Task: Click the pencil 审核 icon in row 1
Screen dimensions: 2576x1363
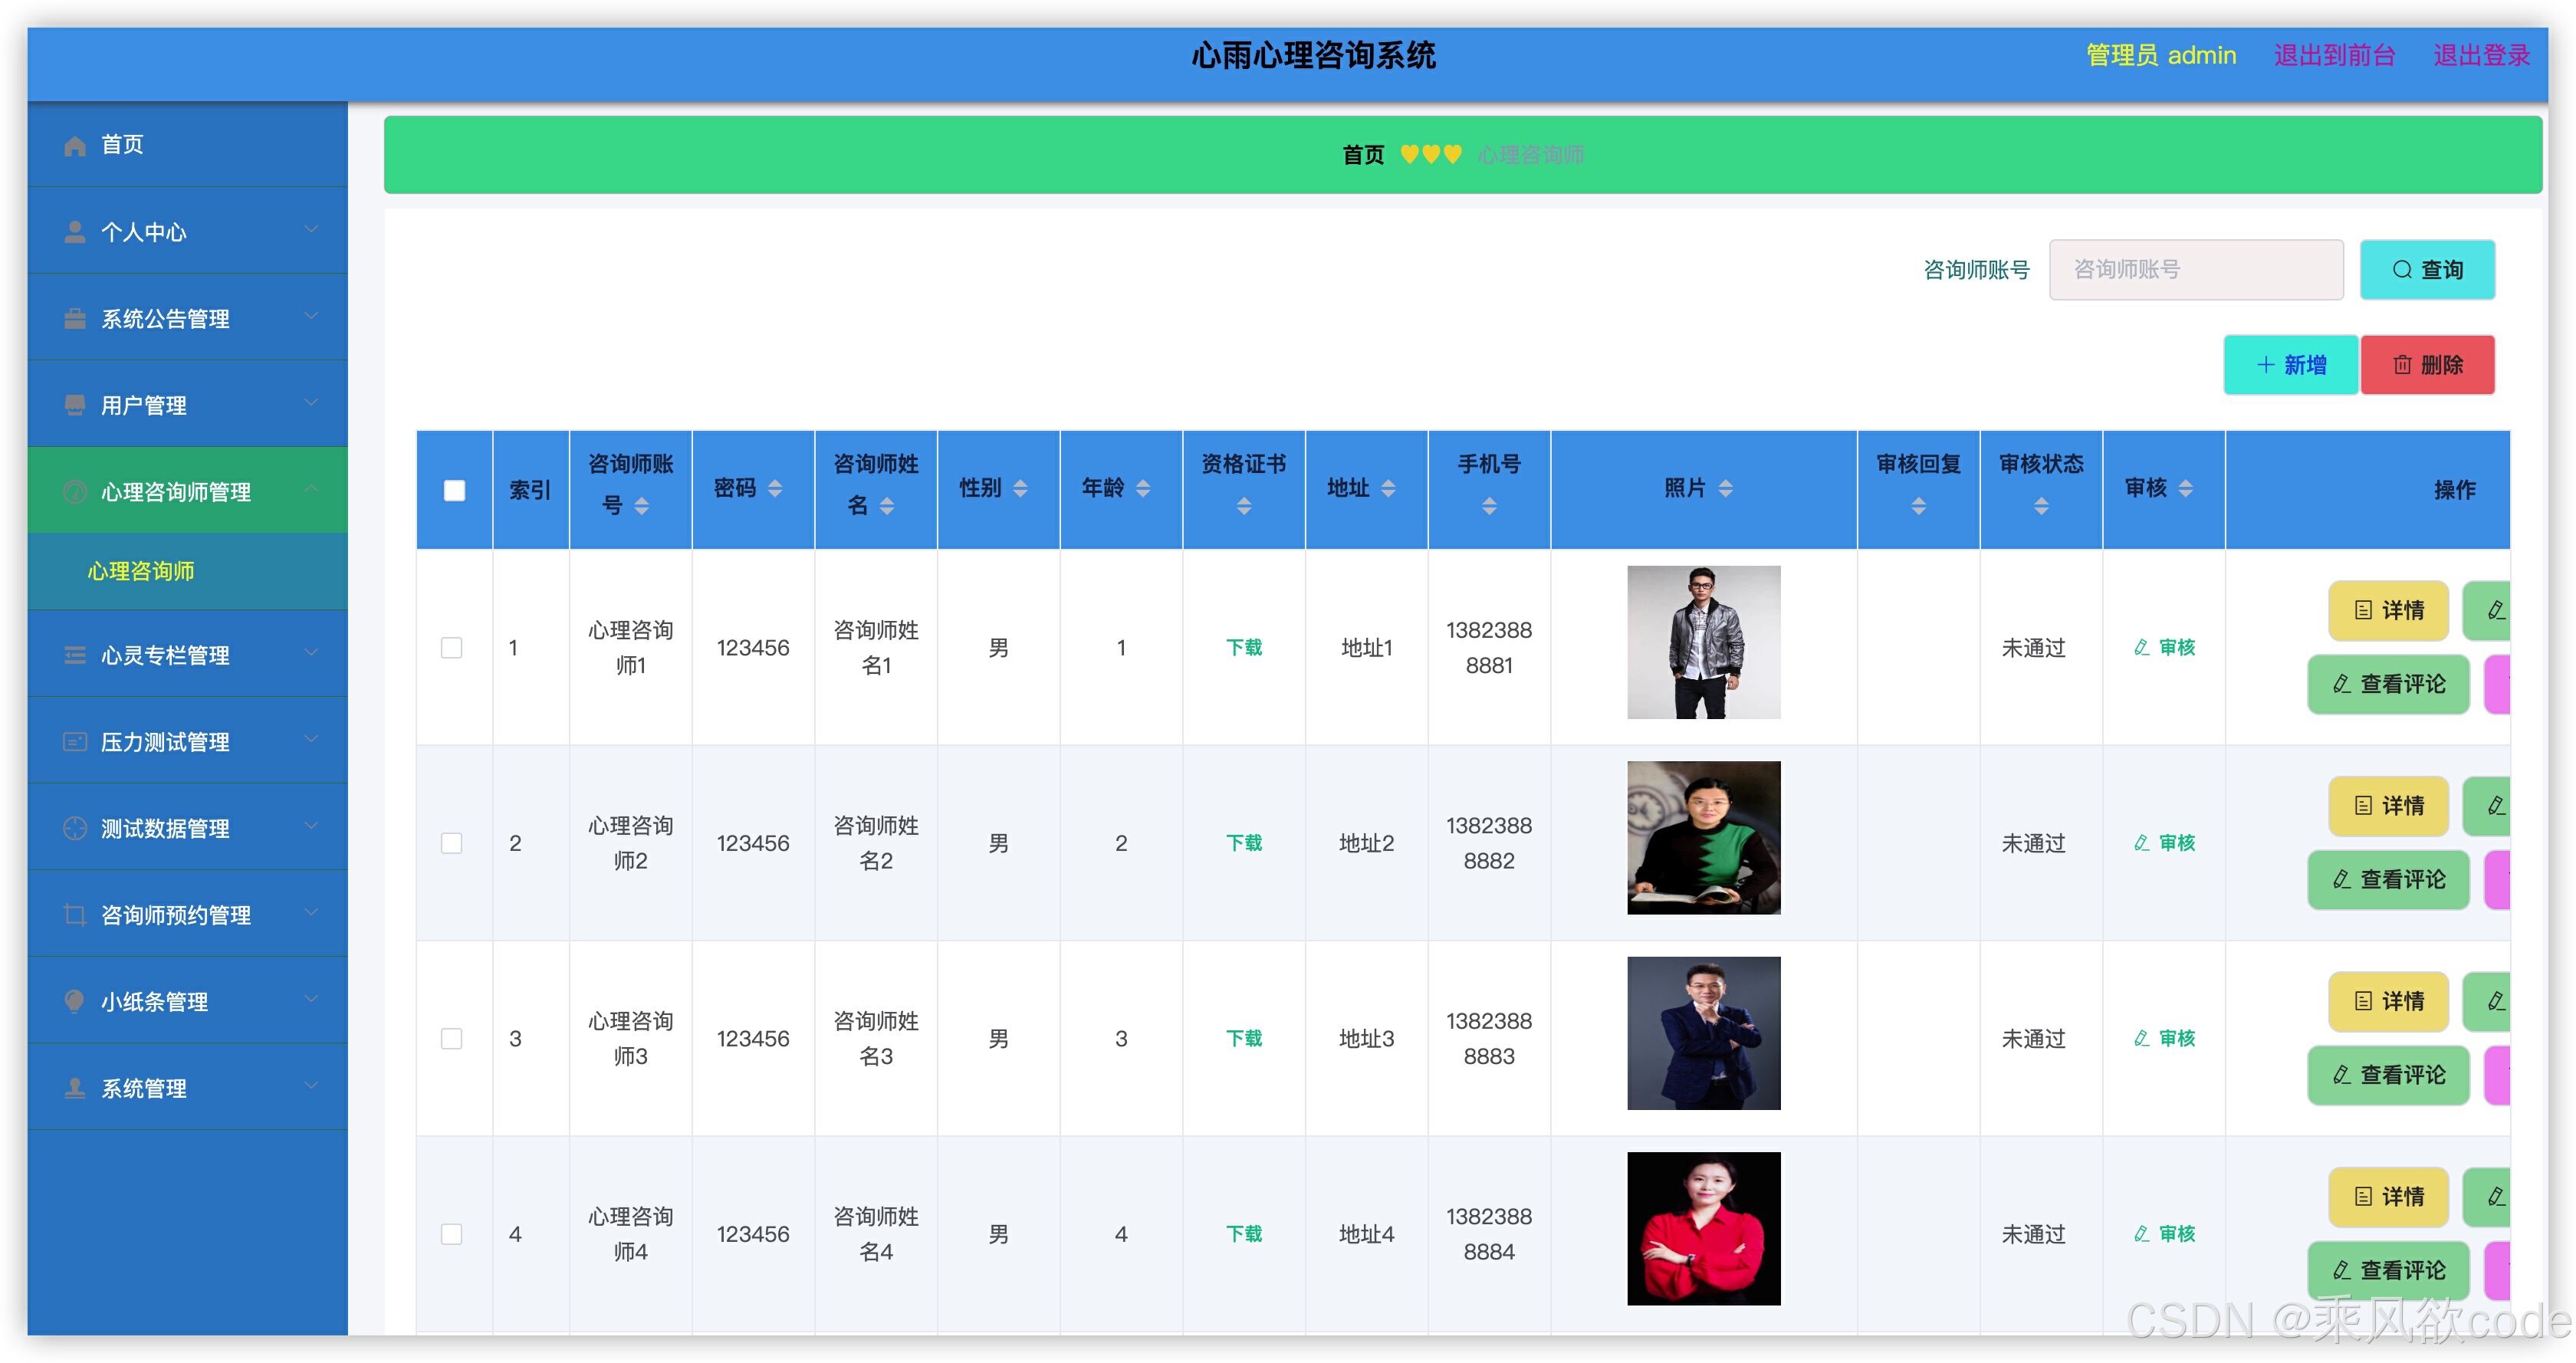Action: (2141, 648)
